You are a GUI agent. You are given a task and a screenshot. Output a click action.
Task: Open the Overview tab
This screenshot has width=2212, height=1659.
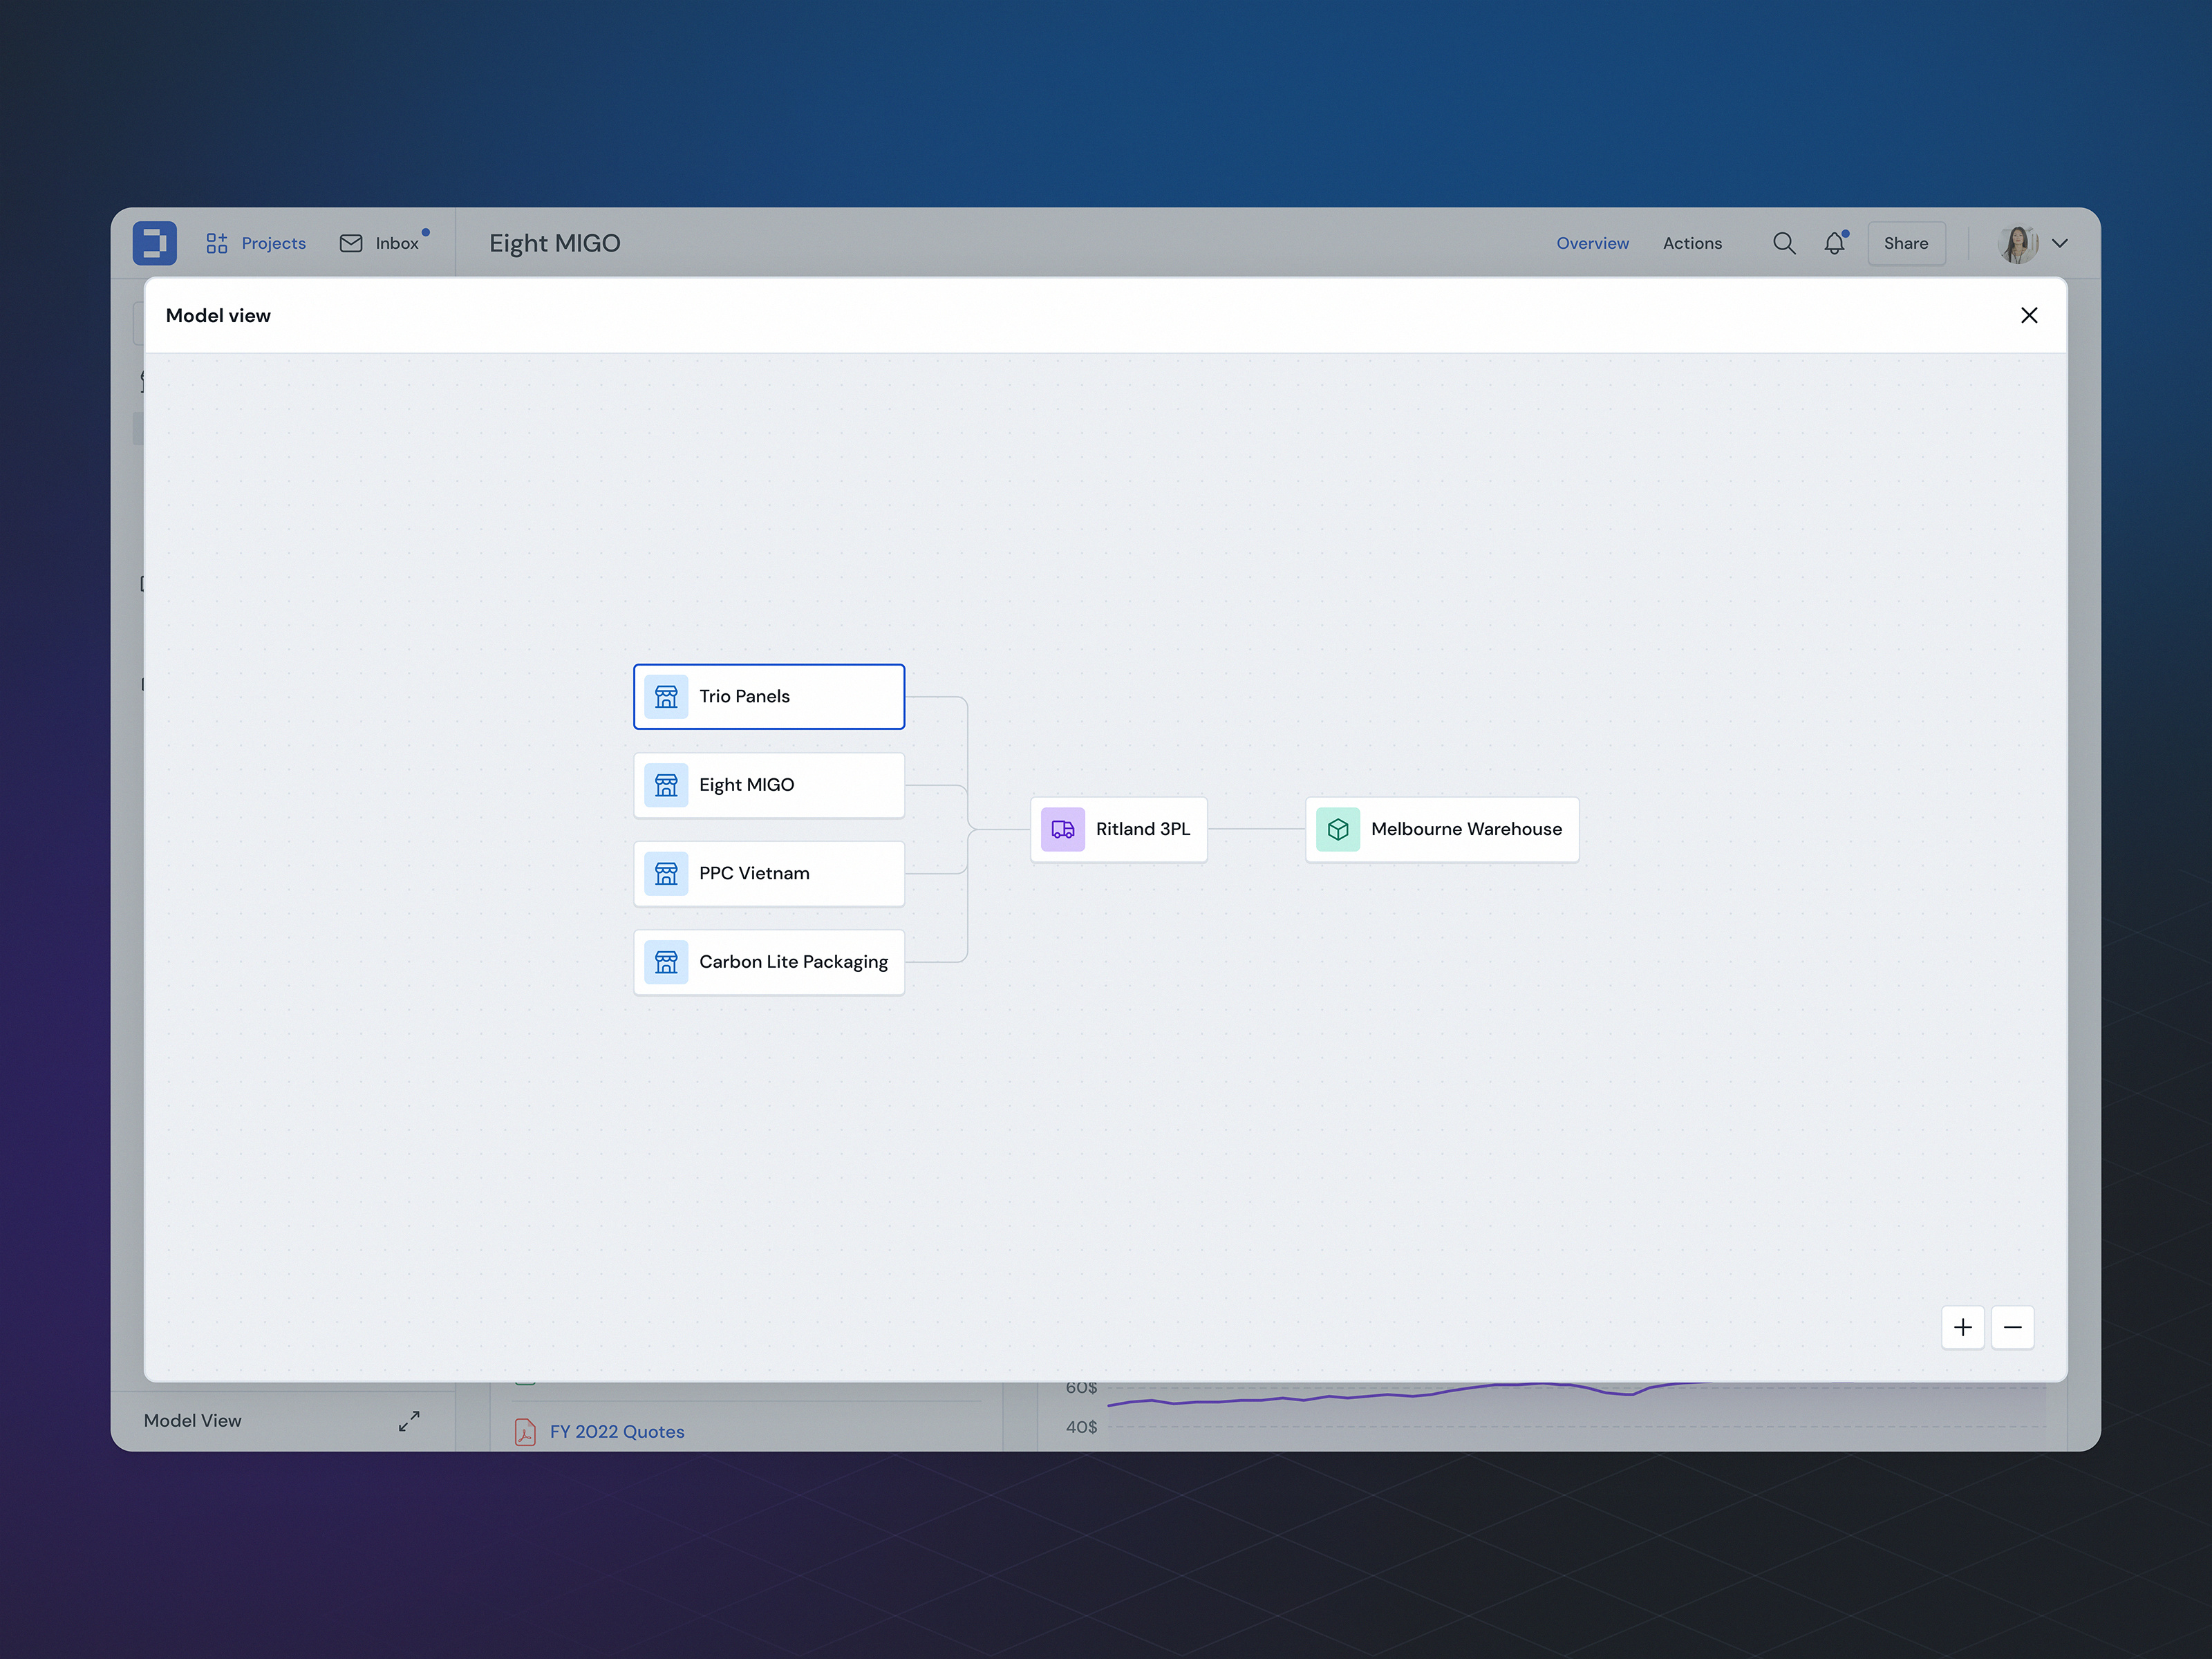(x=1592, y=242)
